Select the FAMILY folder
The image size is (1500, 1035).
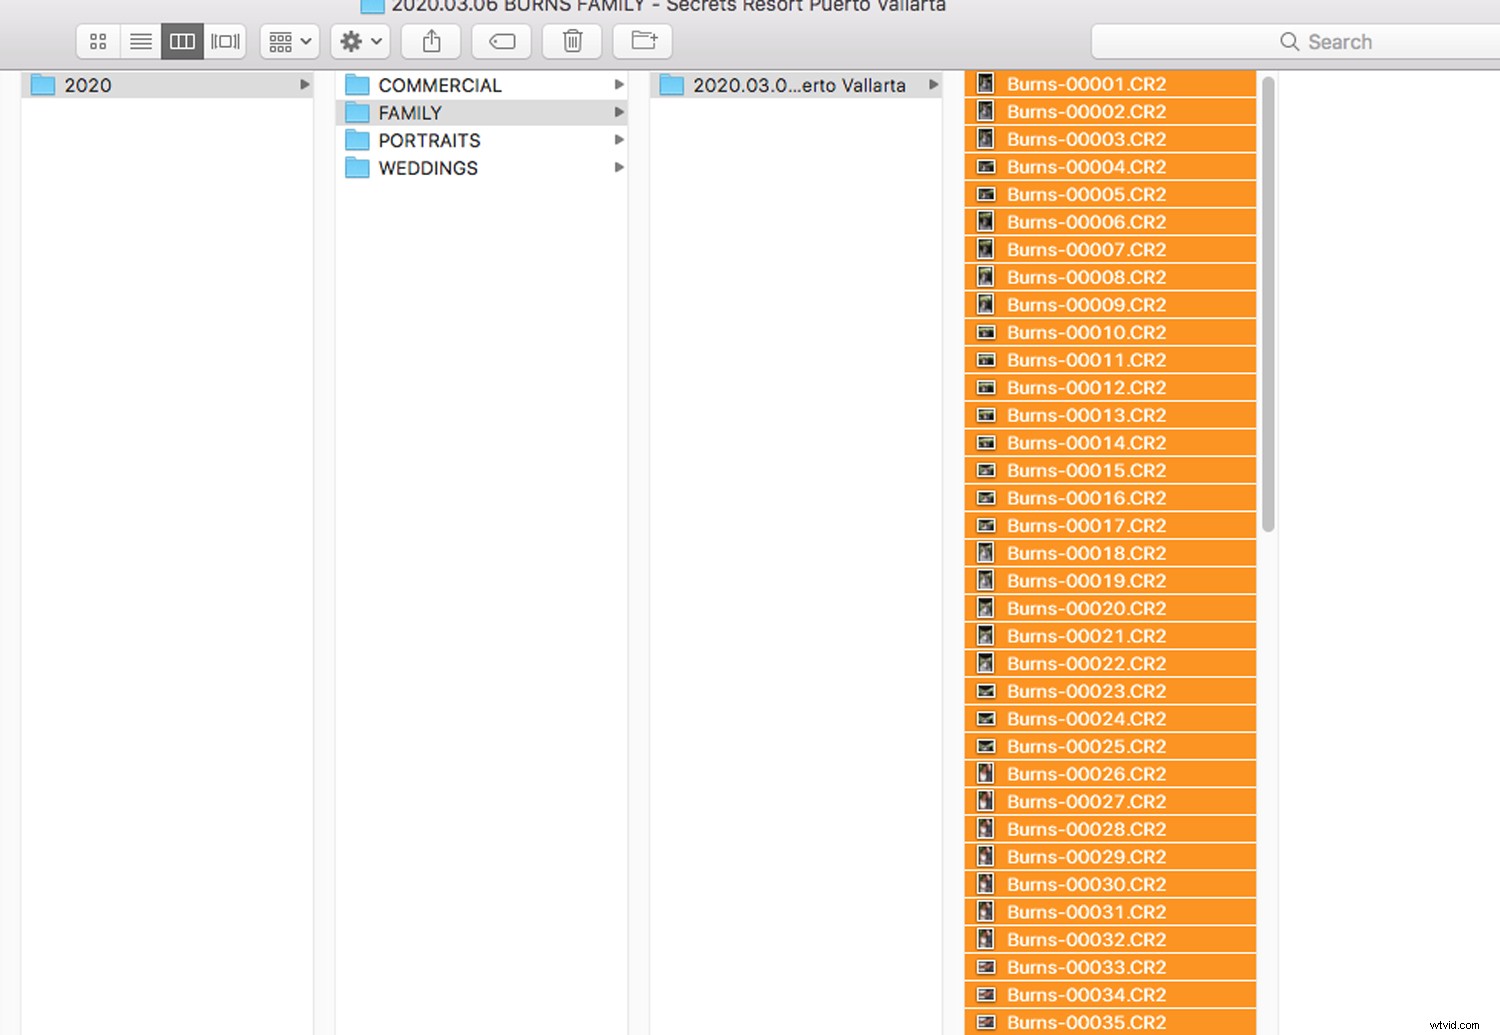pyautogui.click(x=411, y=112)
